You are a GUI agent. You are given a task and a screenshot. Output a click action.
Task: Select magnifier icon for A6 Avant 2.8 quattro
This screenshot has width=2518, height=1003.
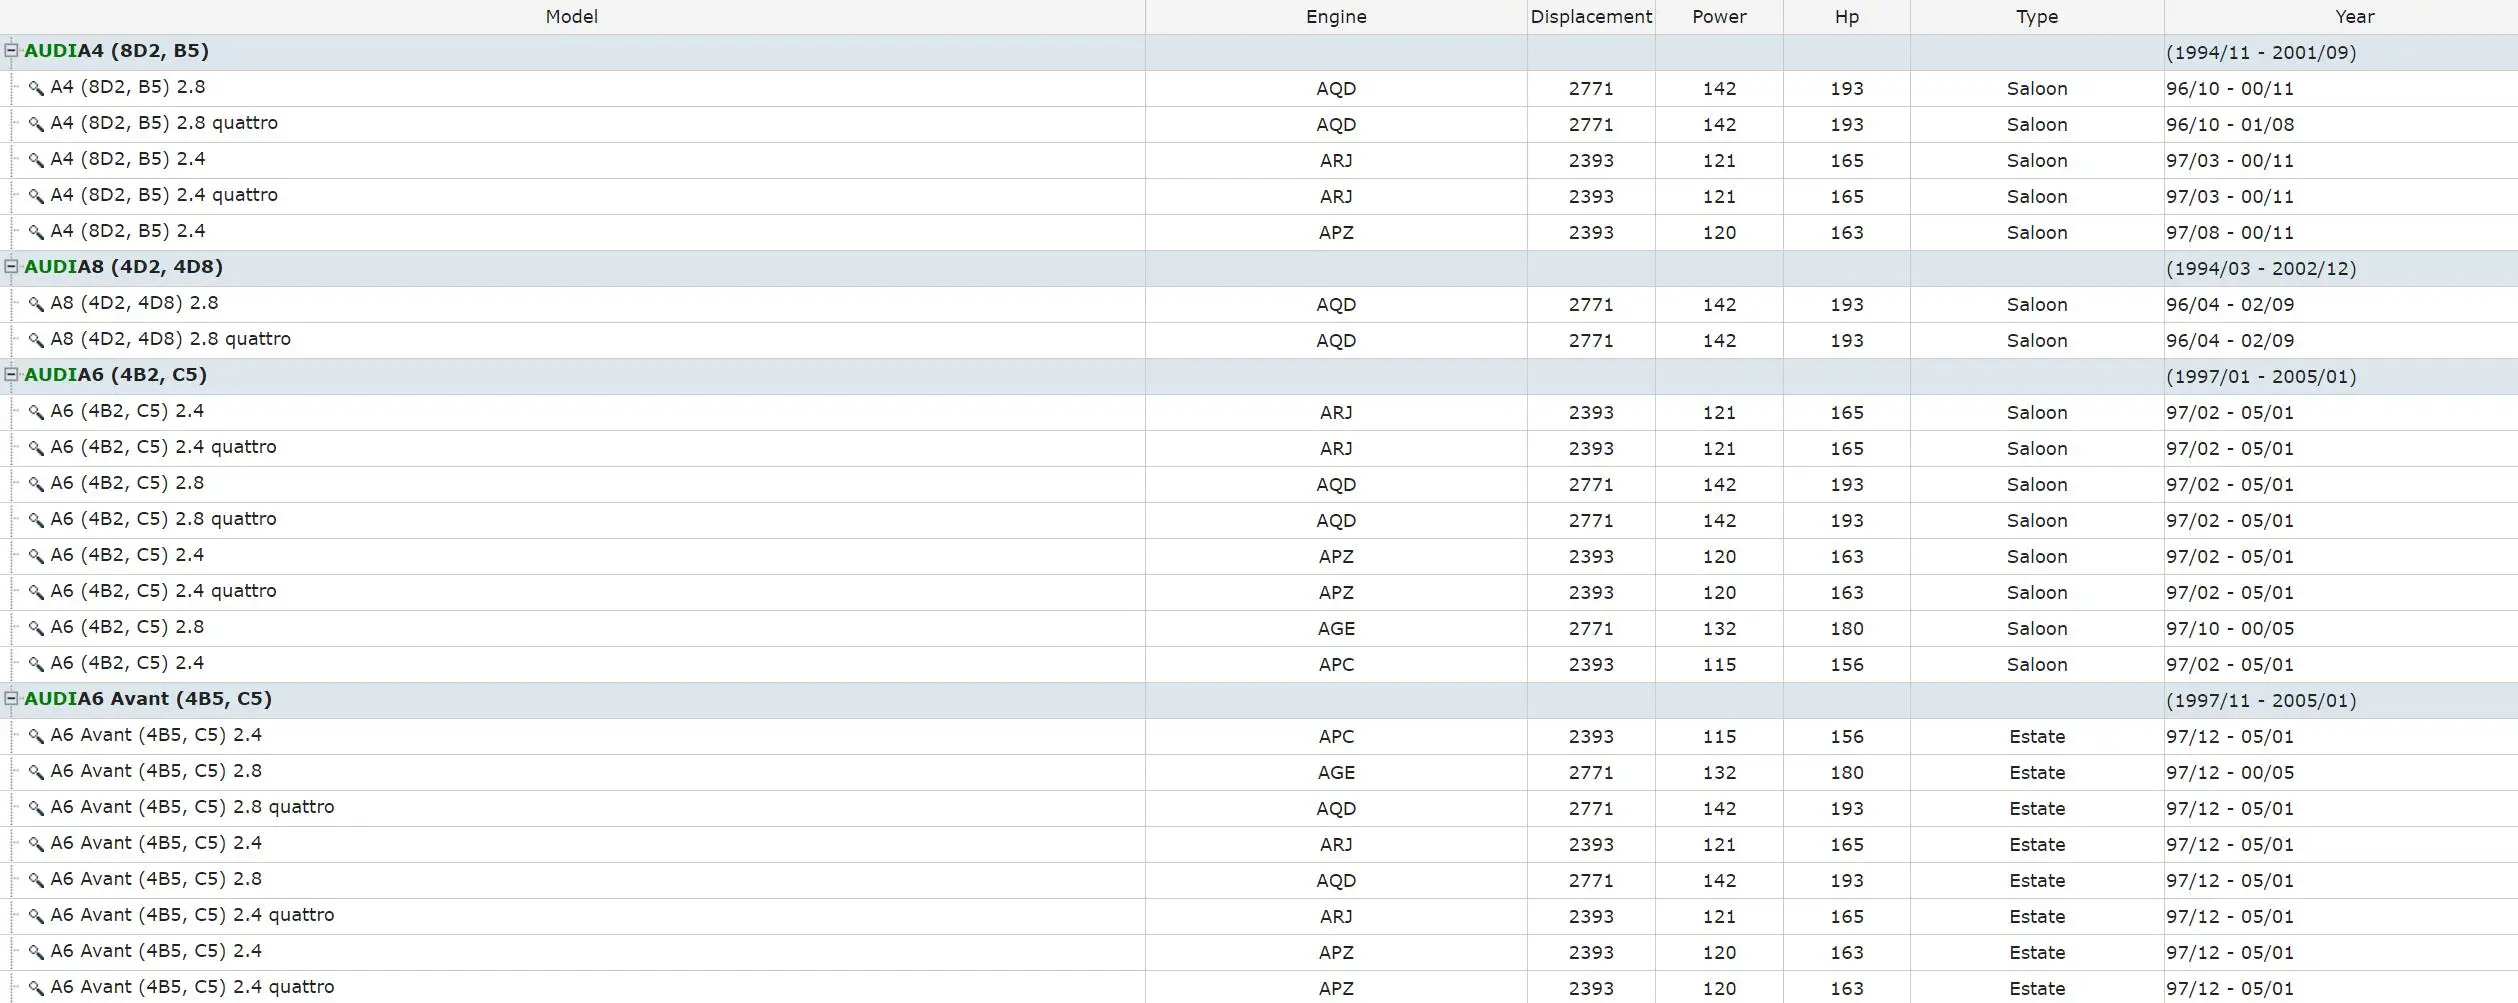pyautogui.click(x=36, y=808)
